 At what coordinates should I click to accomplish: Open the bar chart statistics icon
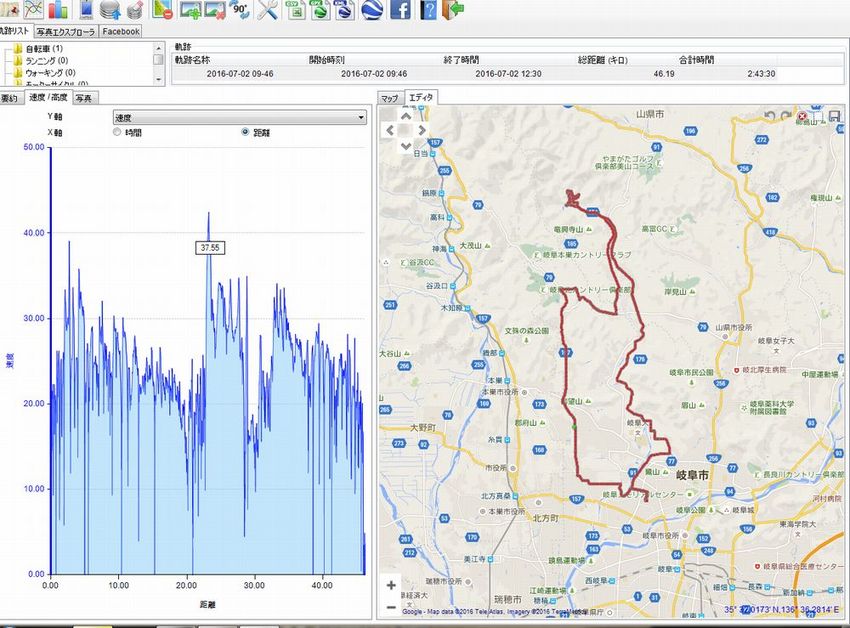point(58,9)
